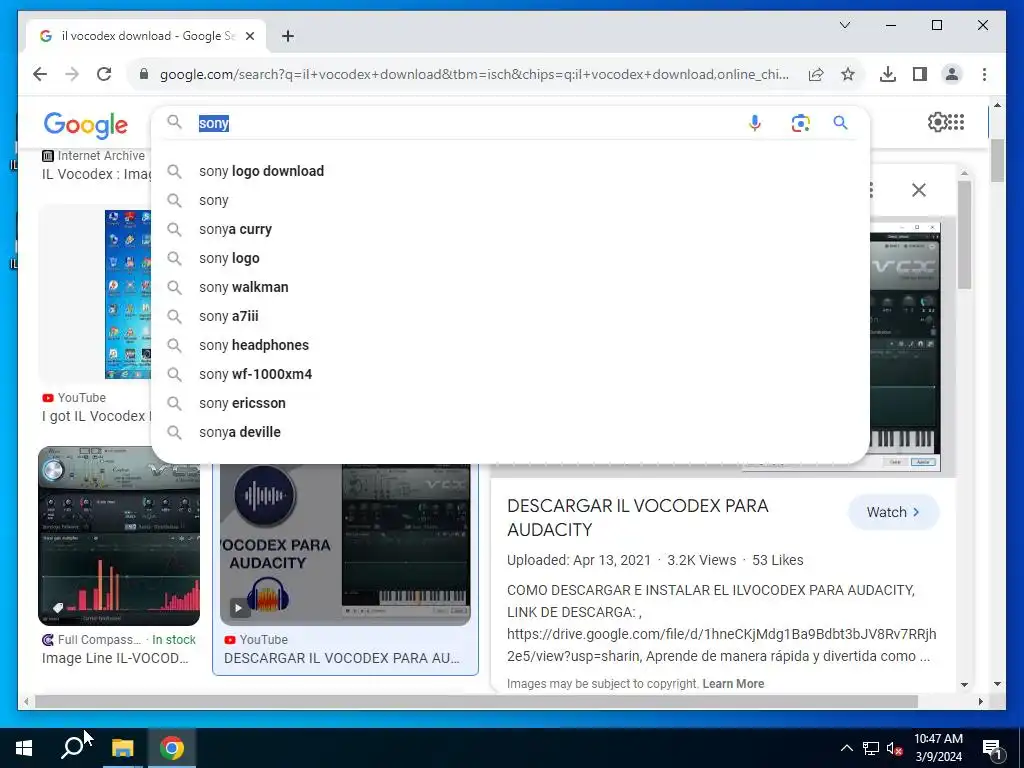Screen dimensions: 1024x768
Task: Share this page using the share icon
Action: [816, 74]
